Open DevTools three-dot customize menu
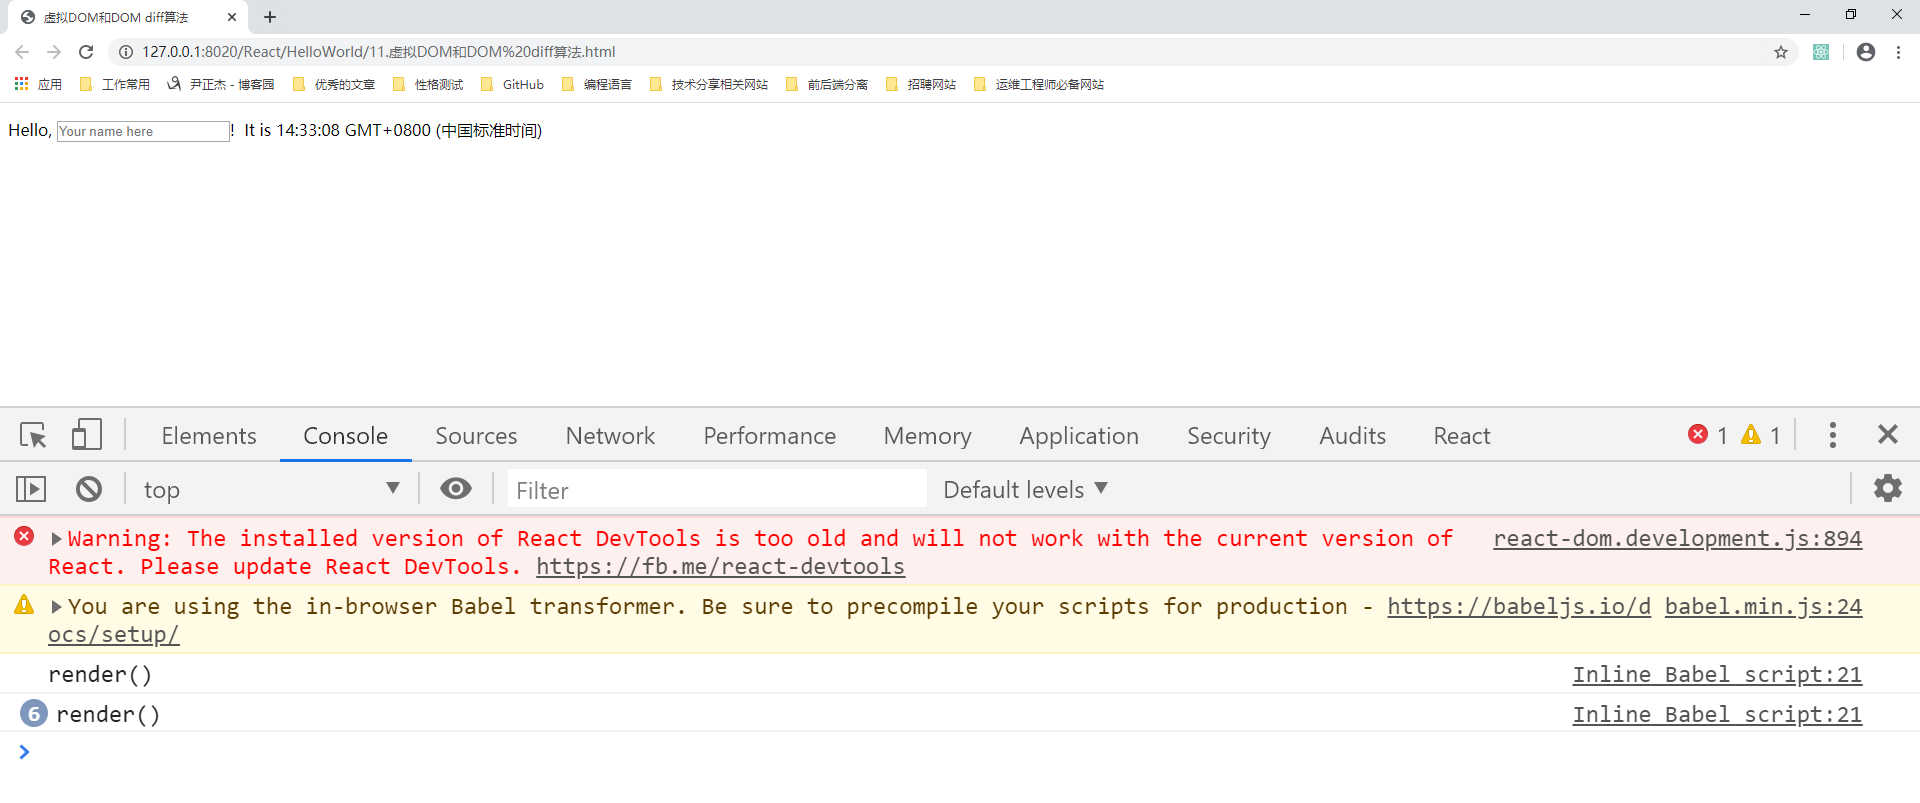Viewport: 1920px width, 803px height. point(1832,435)
